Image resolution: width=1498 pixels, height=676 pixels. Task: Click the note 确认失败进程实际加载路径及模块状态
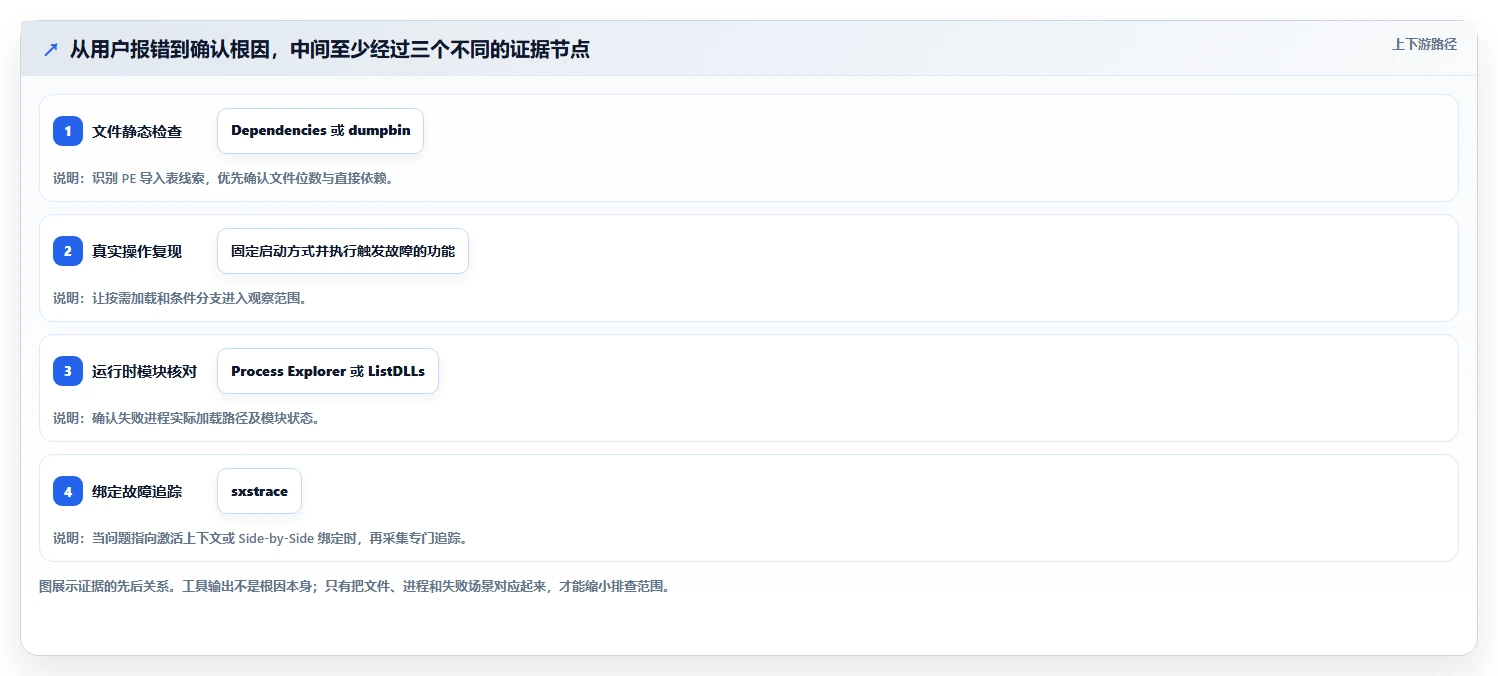pos(186,418)
